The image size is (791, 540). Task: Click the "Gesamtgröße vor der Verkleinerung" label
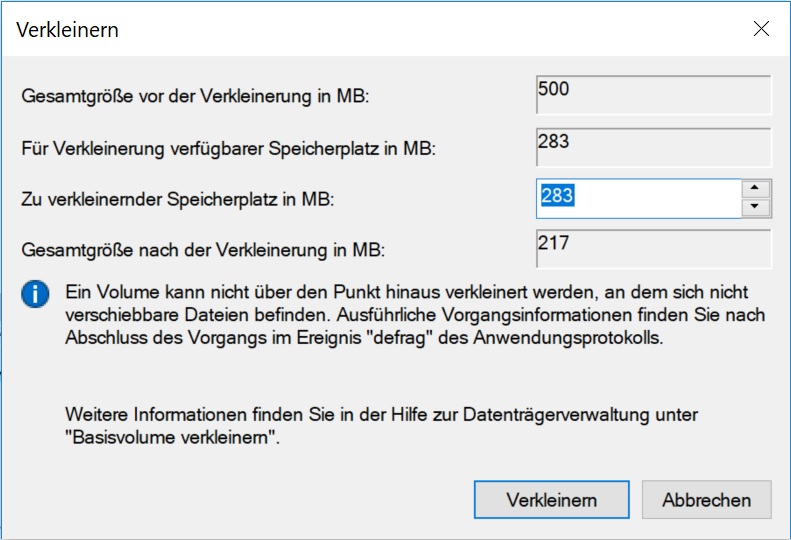click(196, 97)
